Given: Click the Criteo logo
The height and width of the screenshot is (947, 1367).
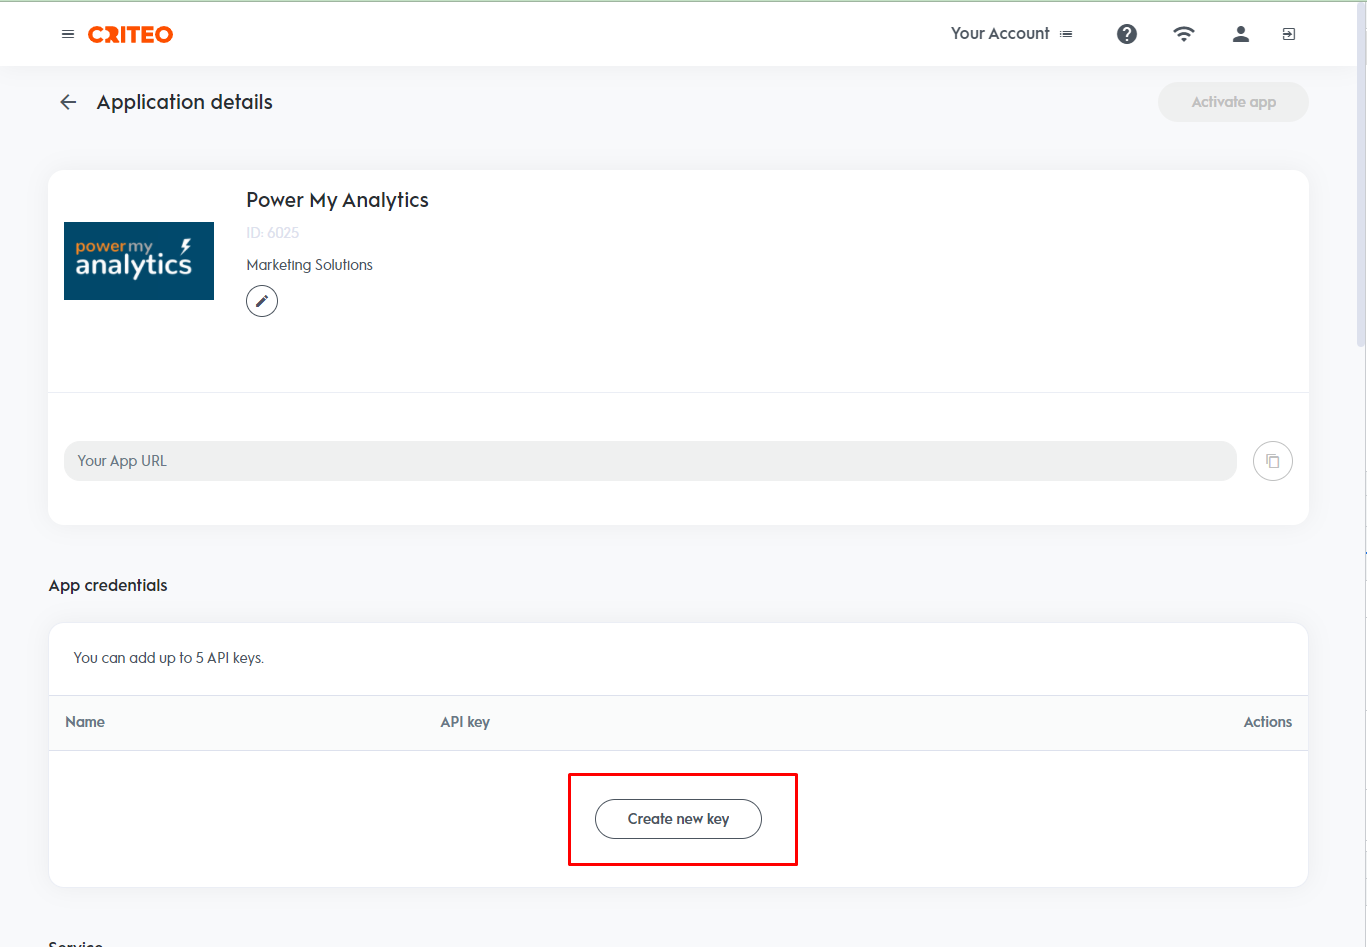Looking at the screenshot, I should point(130,34).
